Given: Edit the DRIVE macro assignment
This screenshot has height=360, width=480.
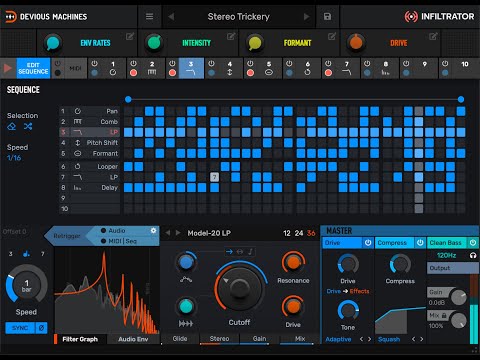Looking at the screenshot, I should tap(433, 36).
